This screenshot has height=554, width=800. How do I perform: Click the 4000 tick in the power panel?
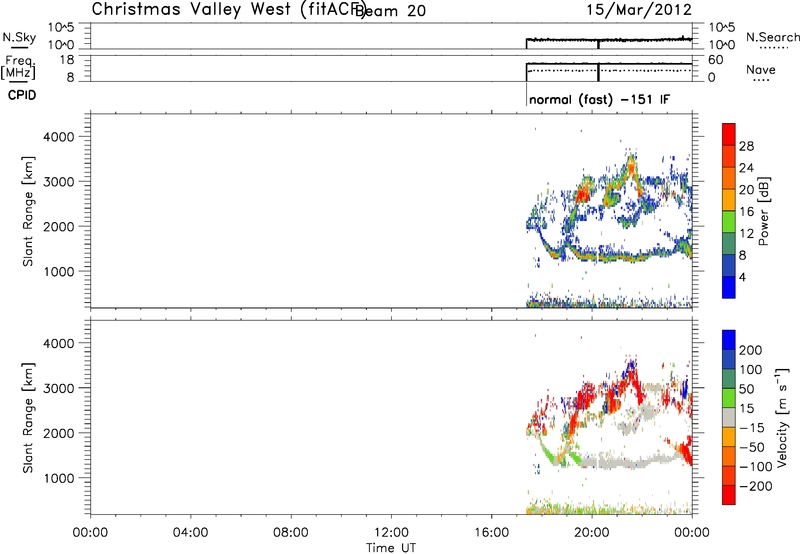click(59, 137)
